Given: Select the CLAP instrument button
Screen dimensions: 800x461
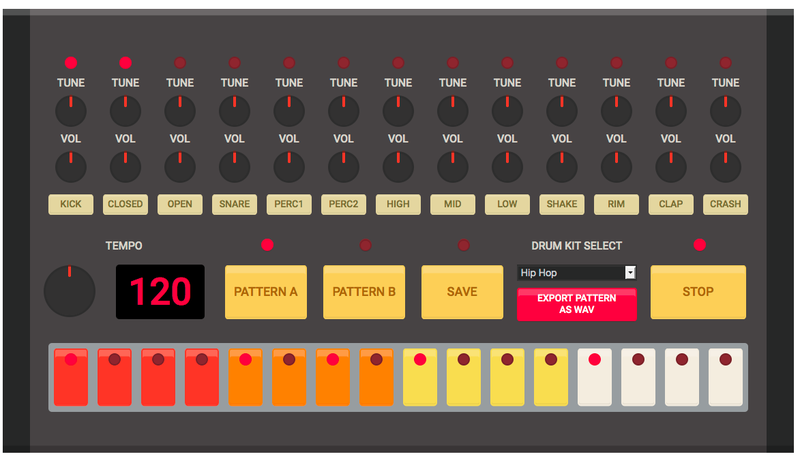Looking at the screenshot, I should click(x=671, y=204).
